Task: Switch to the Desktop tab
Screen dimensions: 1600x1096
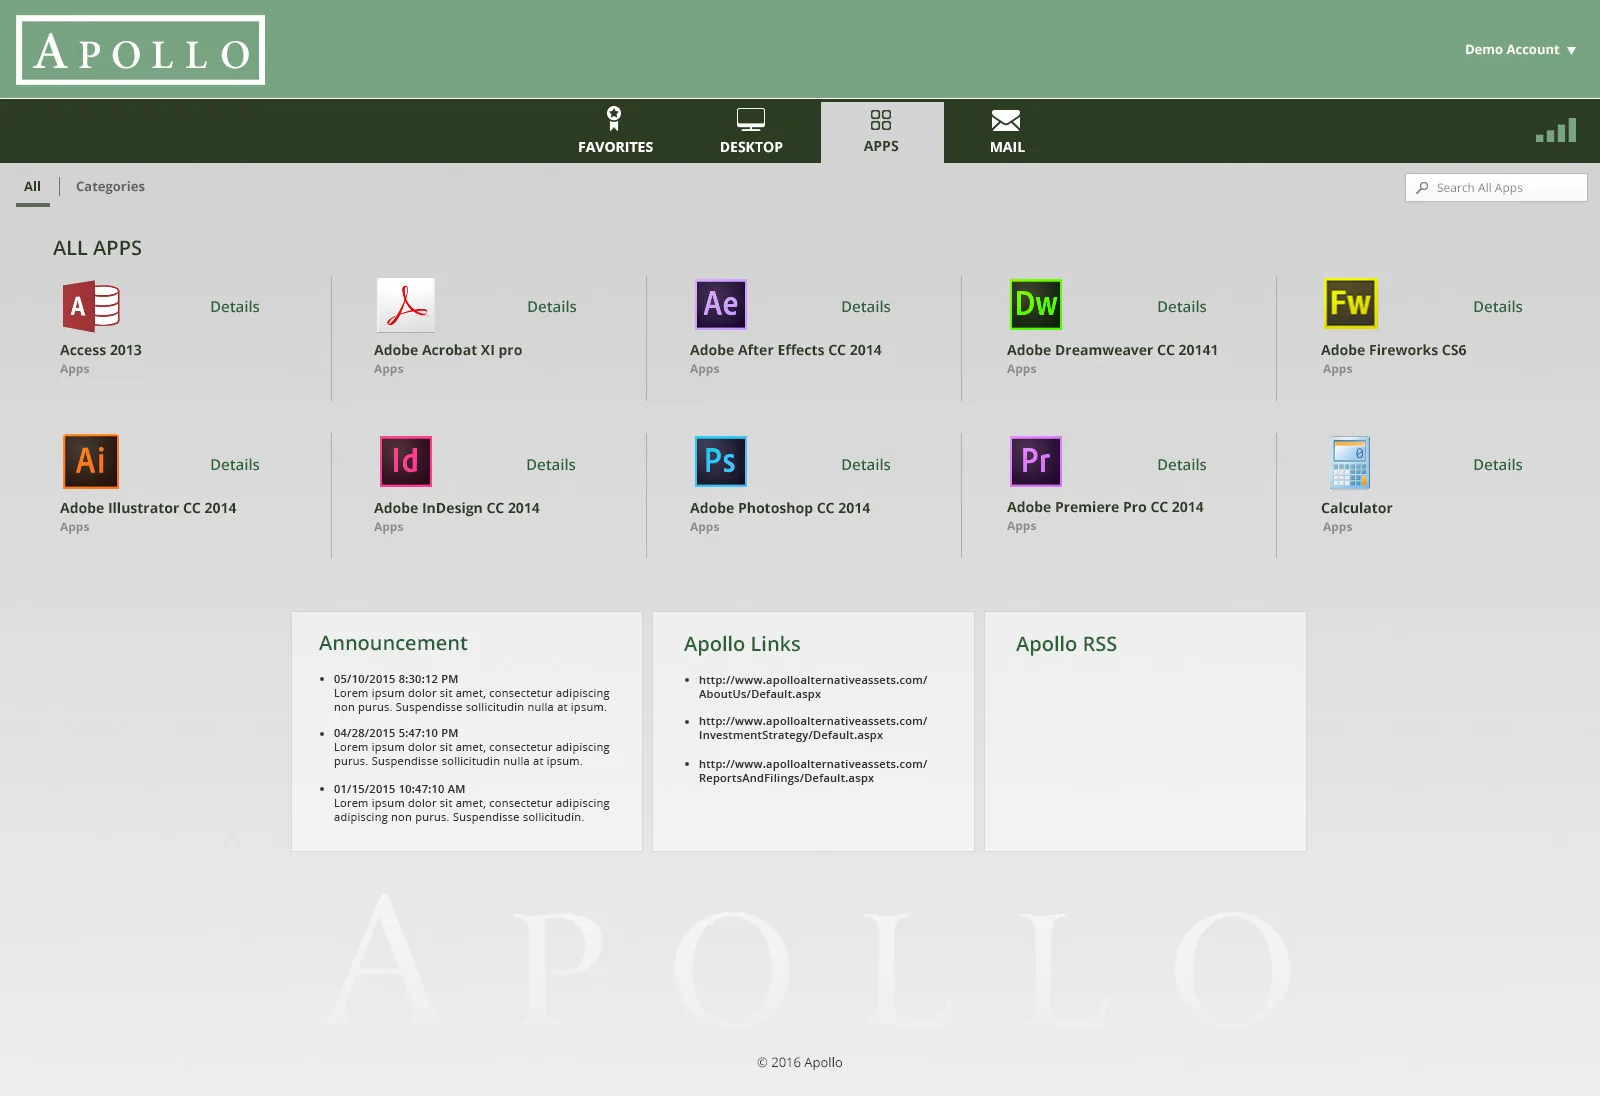Action: (751, 131)
